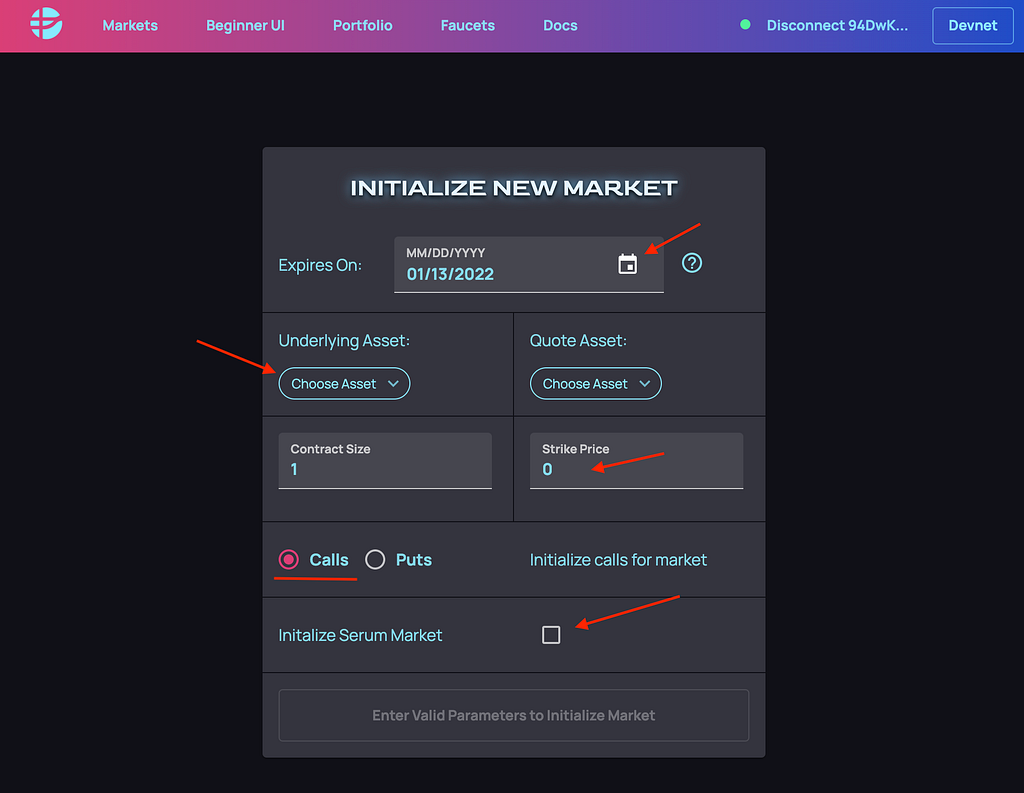Open the Devnet network selector

pos(972,25)
